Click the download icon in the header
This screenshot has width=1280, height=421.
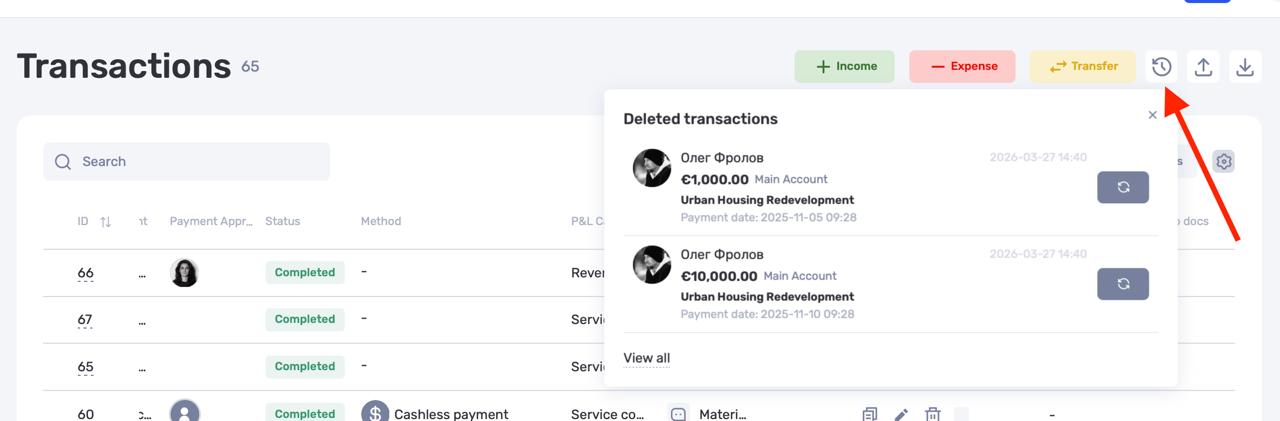[x=1245, y=67]
